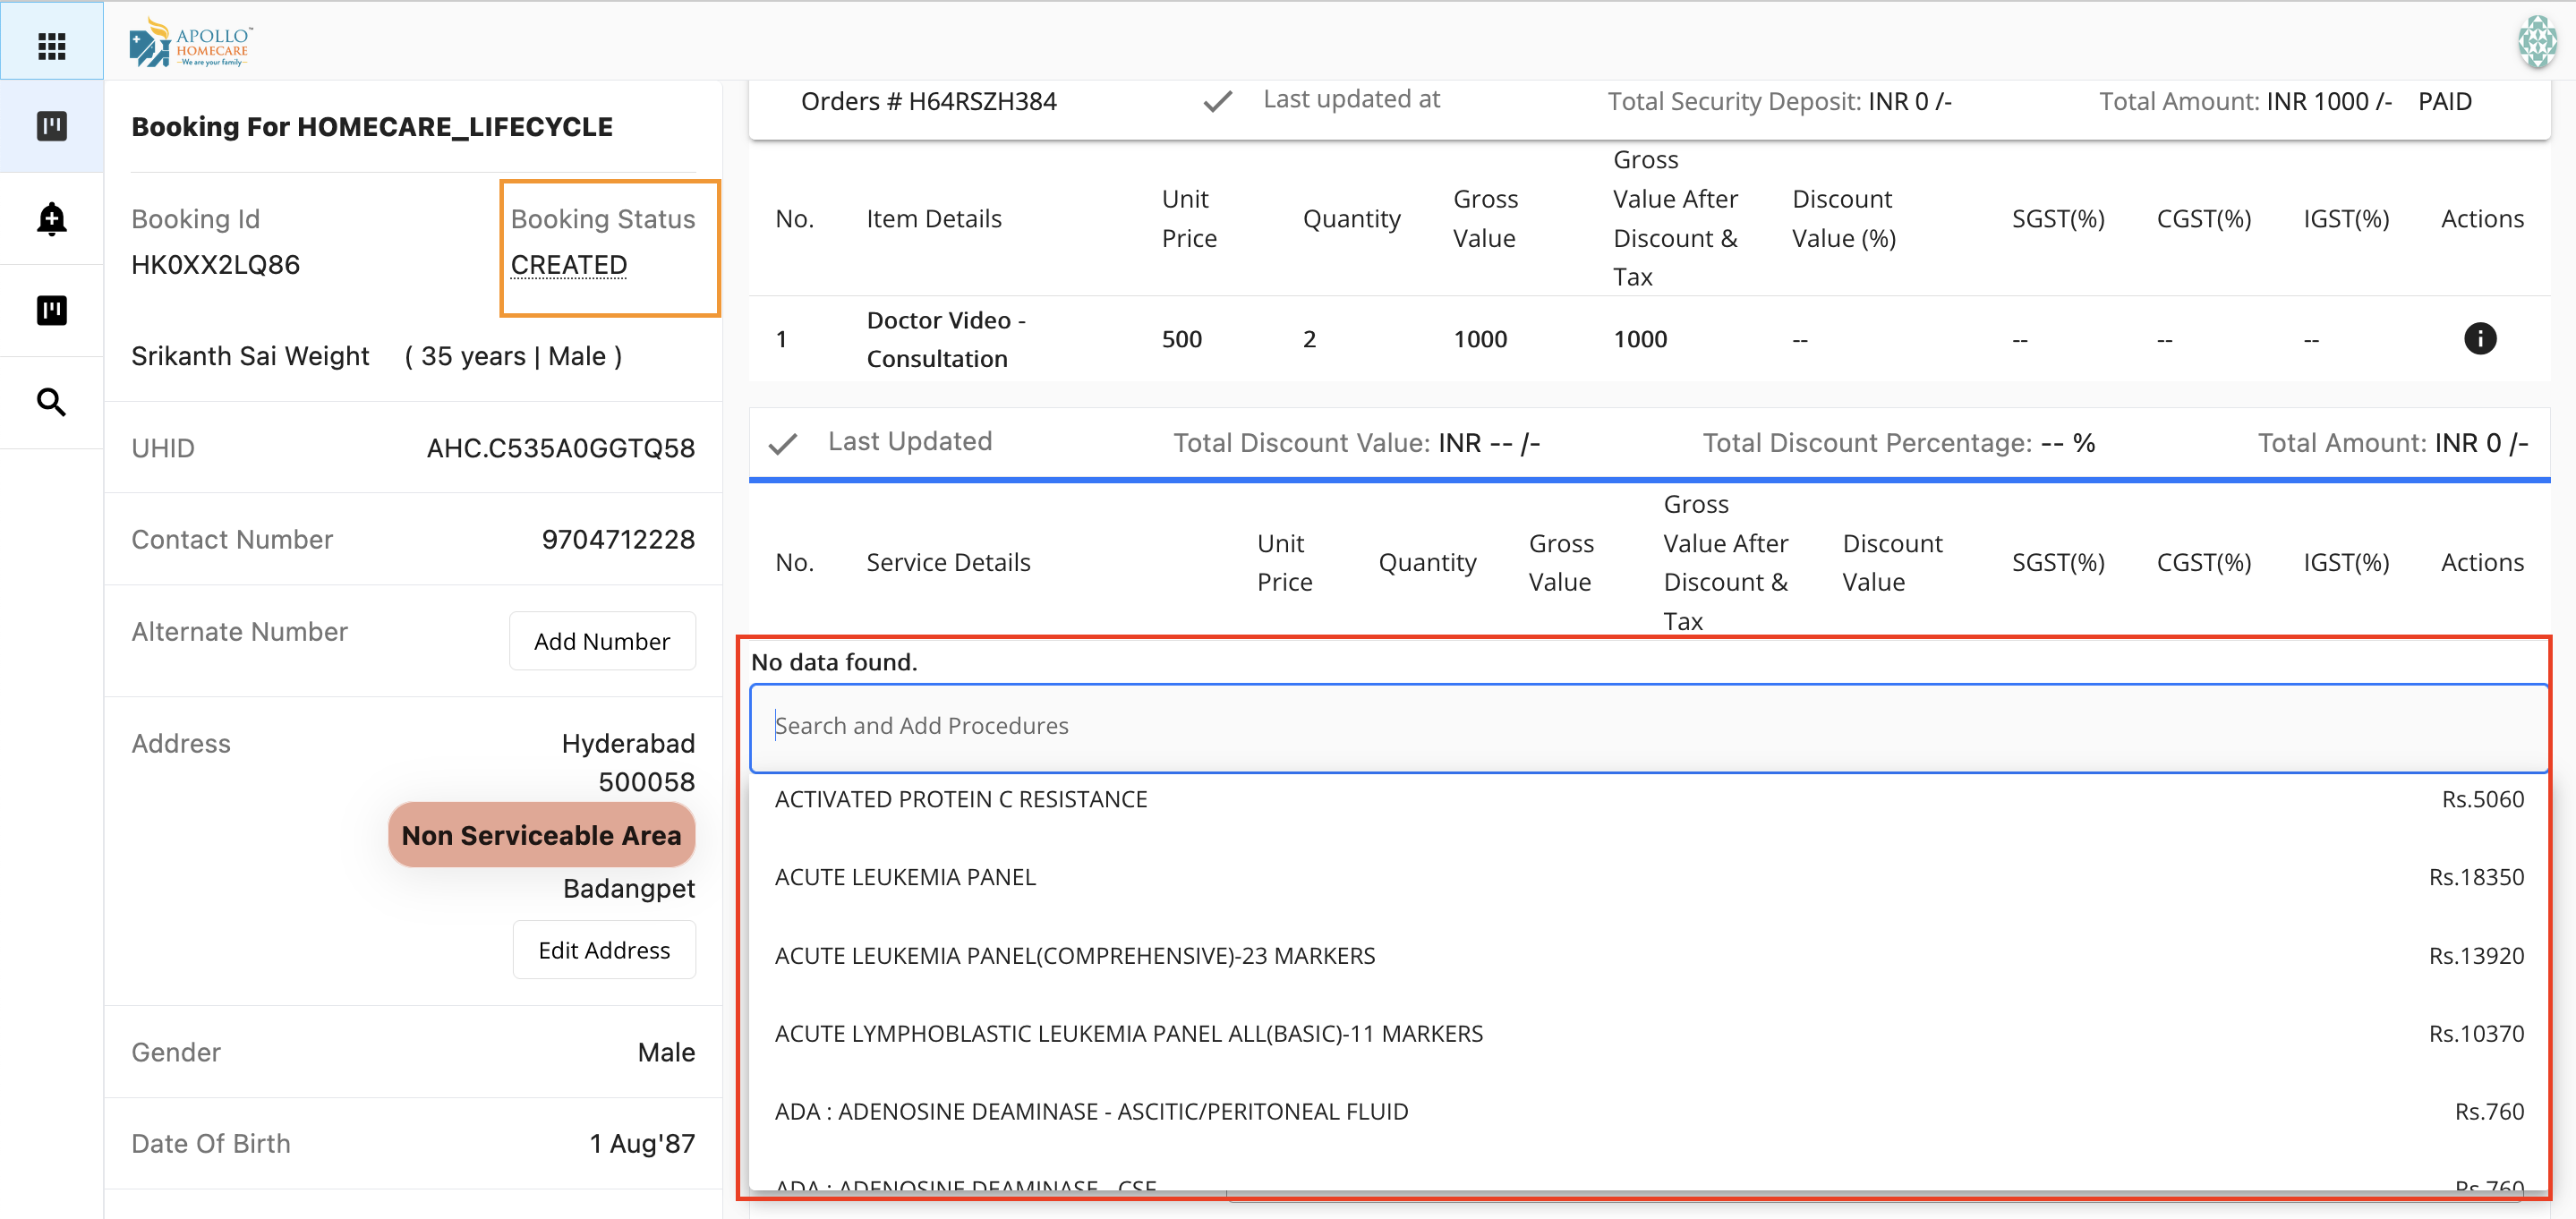The width and height of the screenshot is (2576, 1219).
Task: Open the search magnifier icon in sidebar
Action: click(51, 402)
